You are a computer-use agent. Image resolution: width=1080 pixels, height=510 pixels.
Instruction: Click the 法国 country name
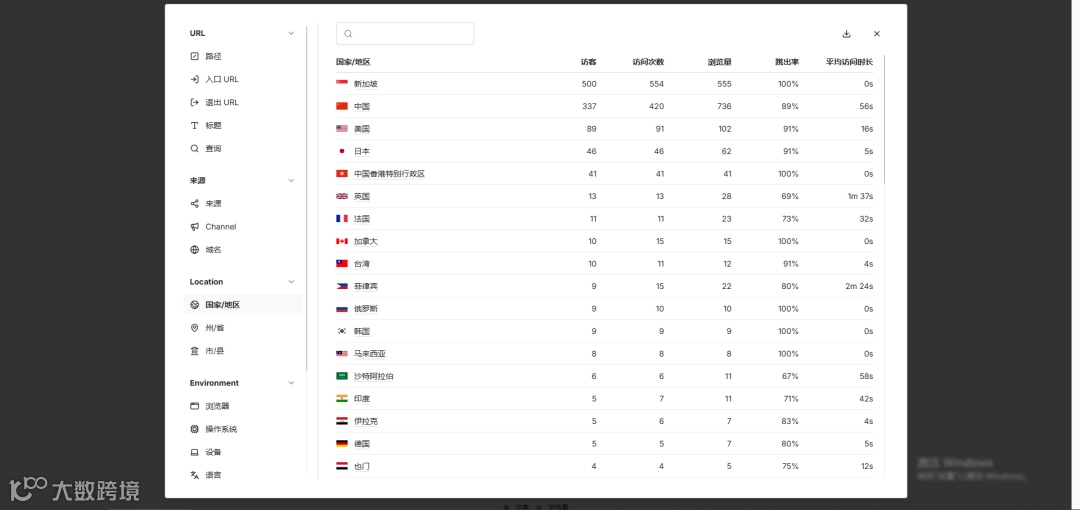coord(362,219)
